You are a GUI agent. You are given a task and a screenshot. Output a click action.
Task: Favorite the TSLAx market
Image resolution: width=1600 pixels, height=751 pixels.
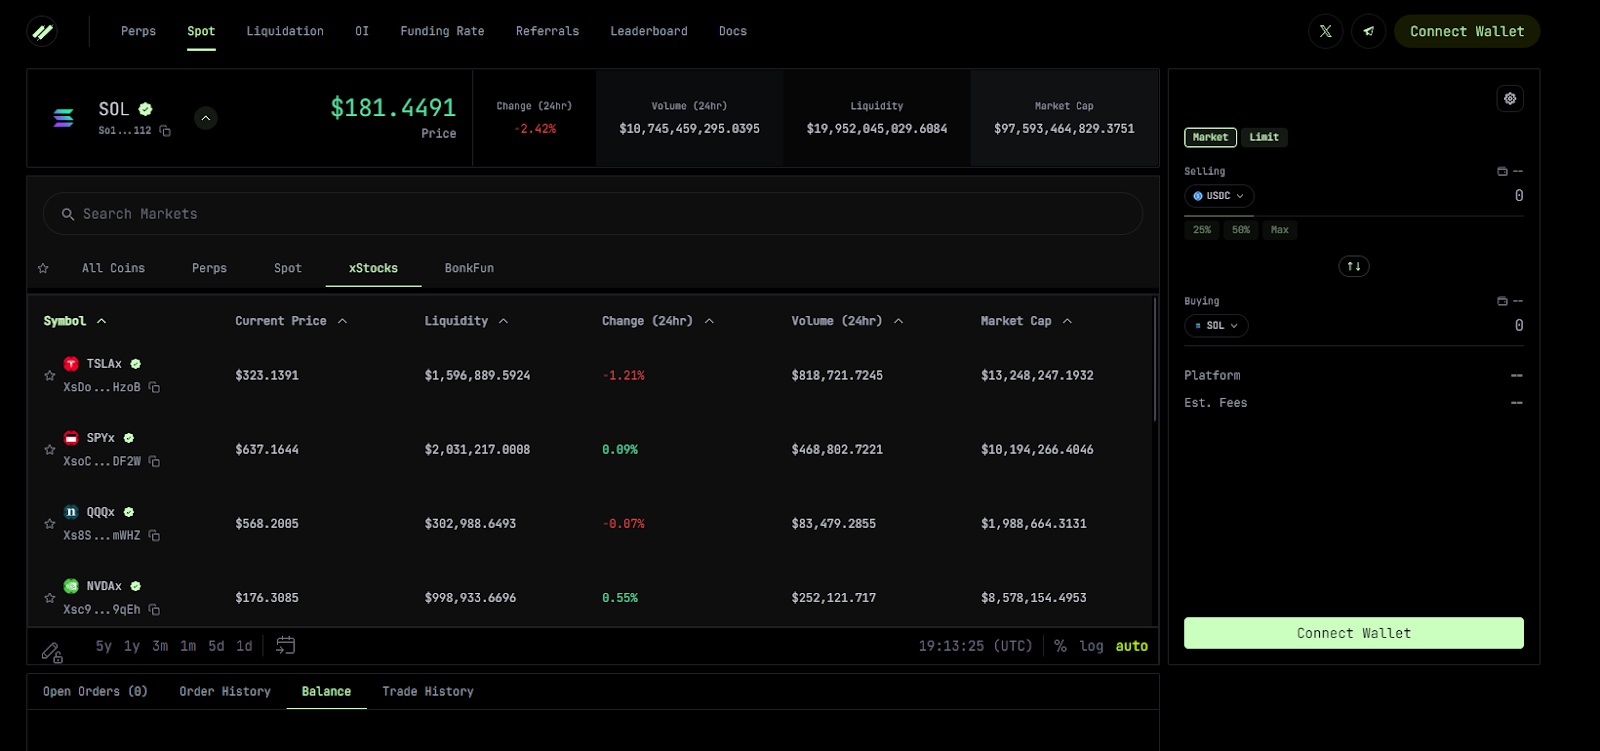coord(49,376)
